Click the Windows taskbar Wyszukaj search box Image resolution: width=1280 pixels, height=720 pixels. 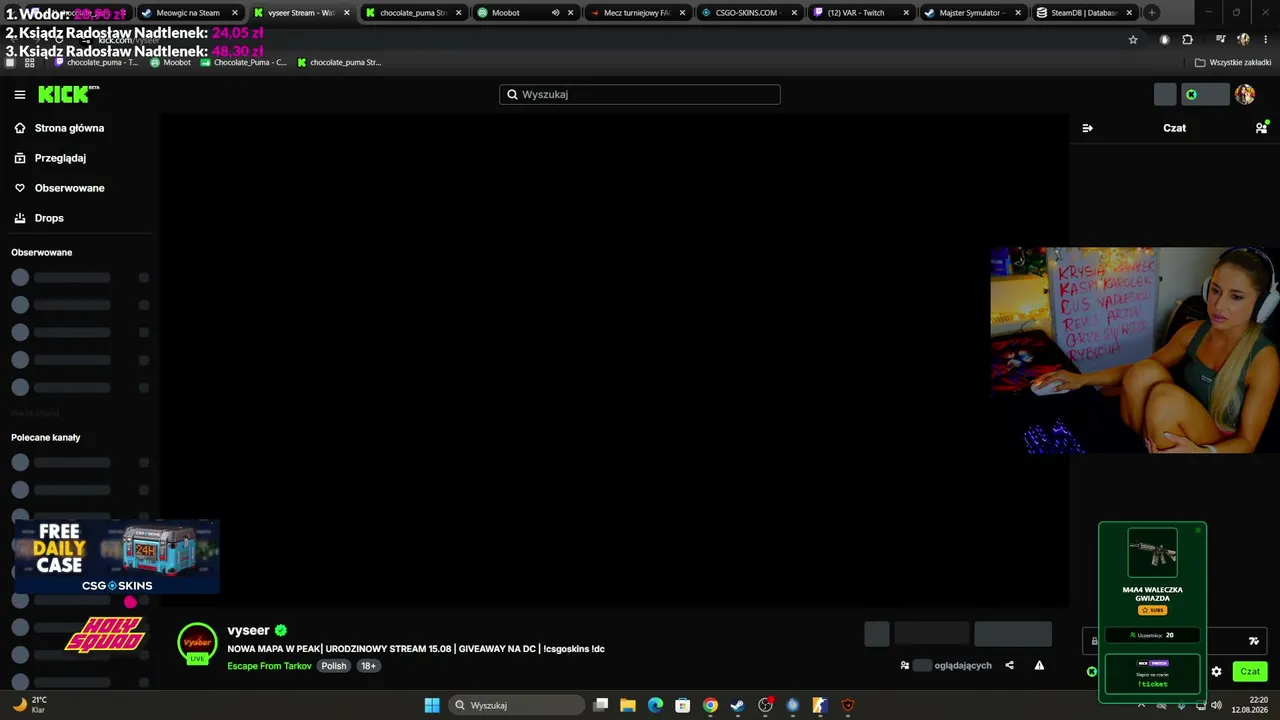tap(515, 705)
